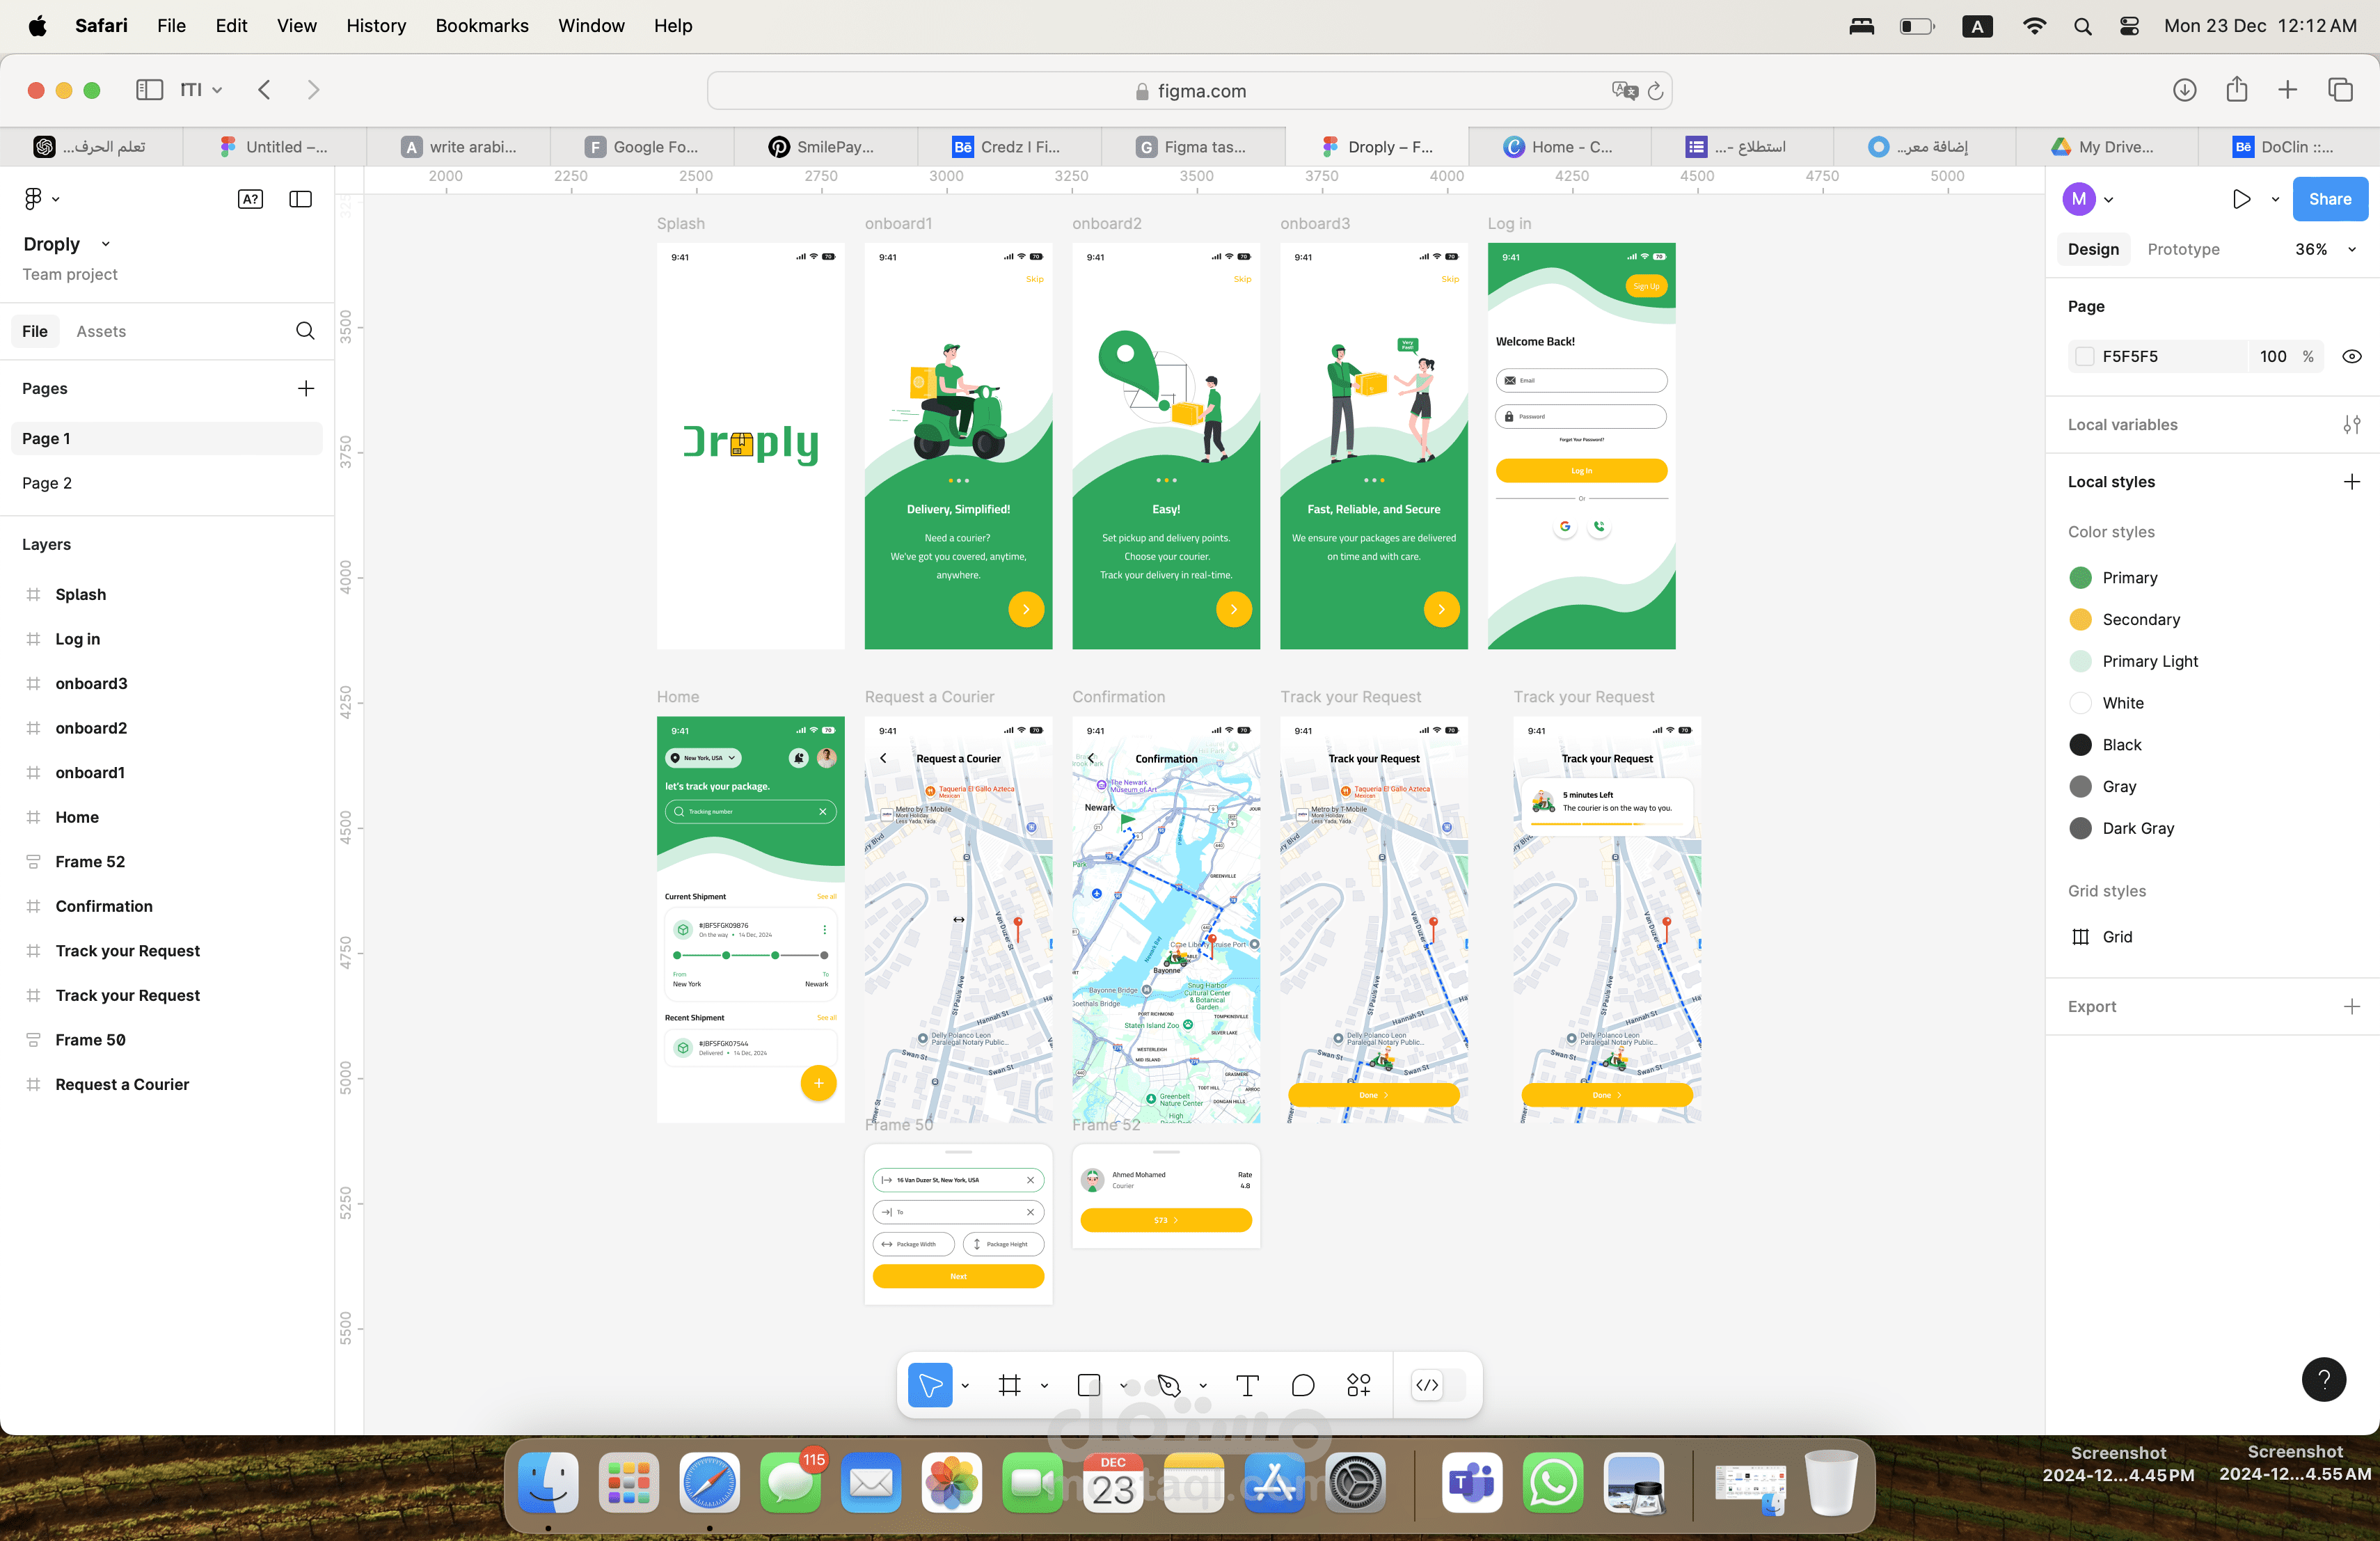Image resolution: width=2380 pixels, height=1541 pixels.
Task: Select the Page 2 entry
Action: coord(47,483)
